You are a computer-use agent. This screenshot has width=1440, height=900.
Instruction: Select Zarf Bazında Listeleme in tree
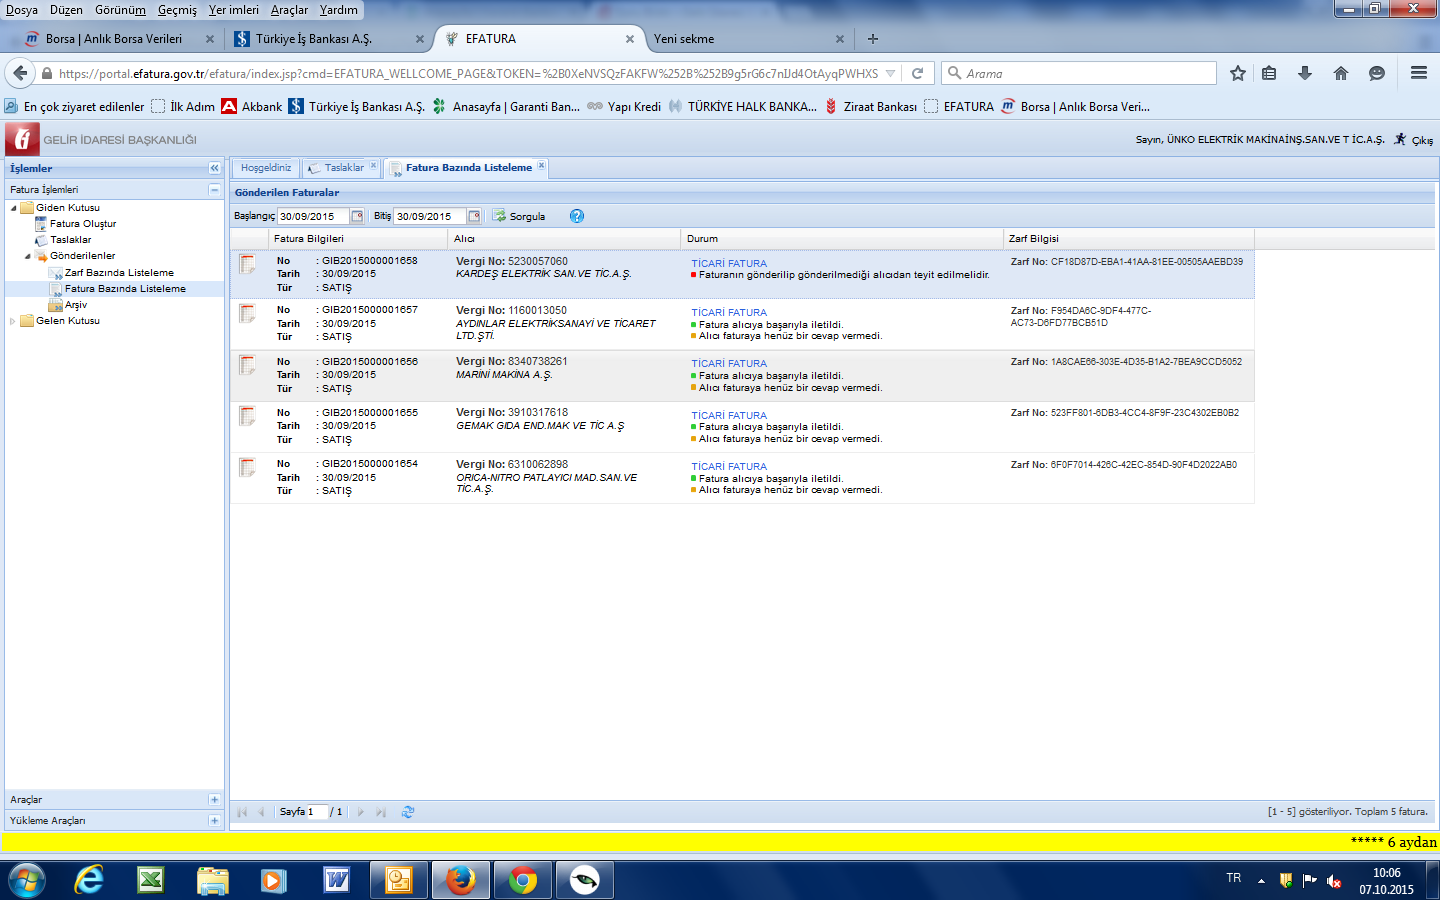tap(119, 273)
